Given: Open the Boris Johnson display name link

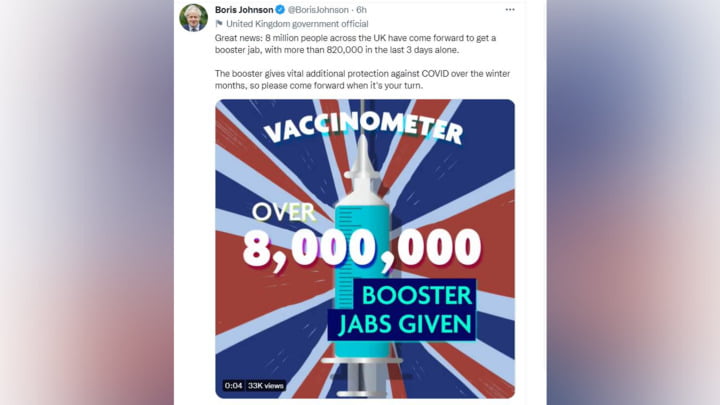Looking at the screenshot, I should (244, 9).
